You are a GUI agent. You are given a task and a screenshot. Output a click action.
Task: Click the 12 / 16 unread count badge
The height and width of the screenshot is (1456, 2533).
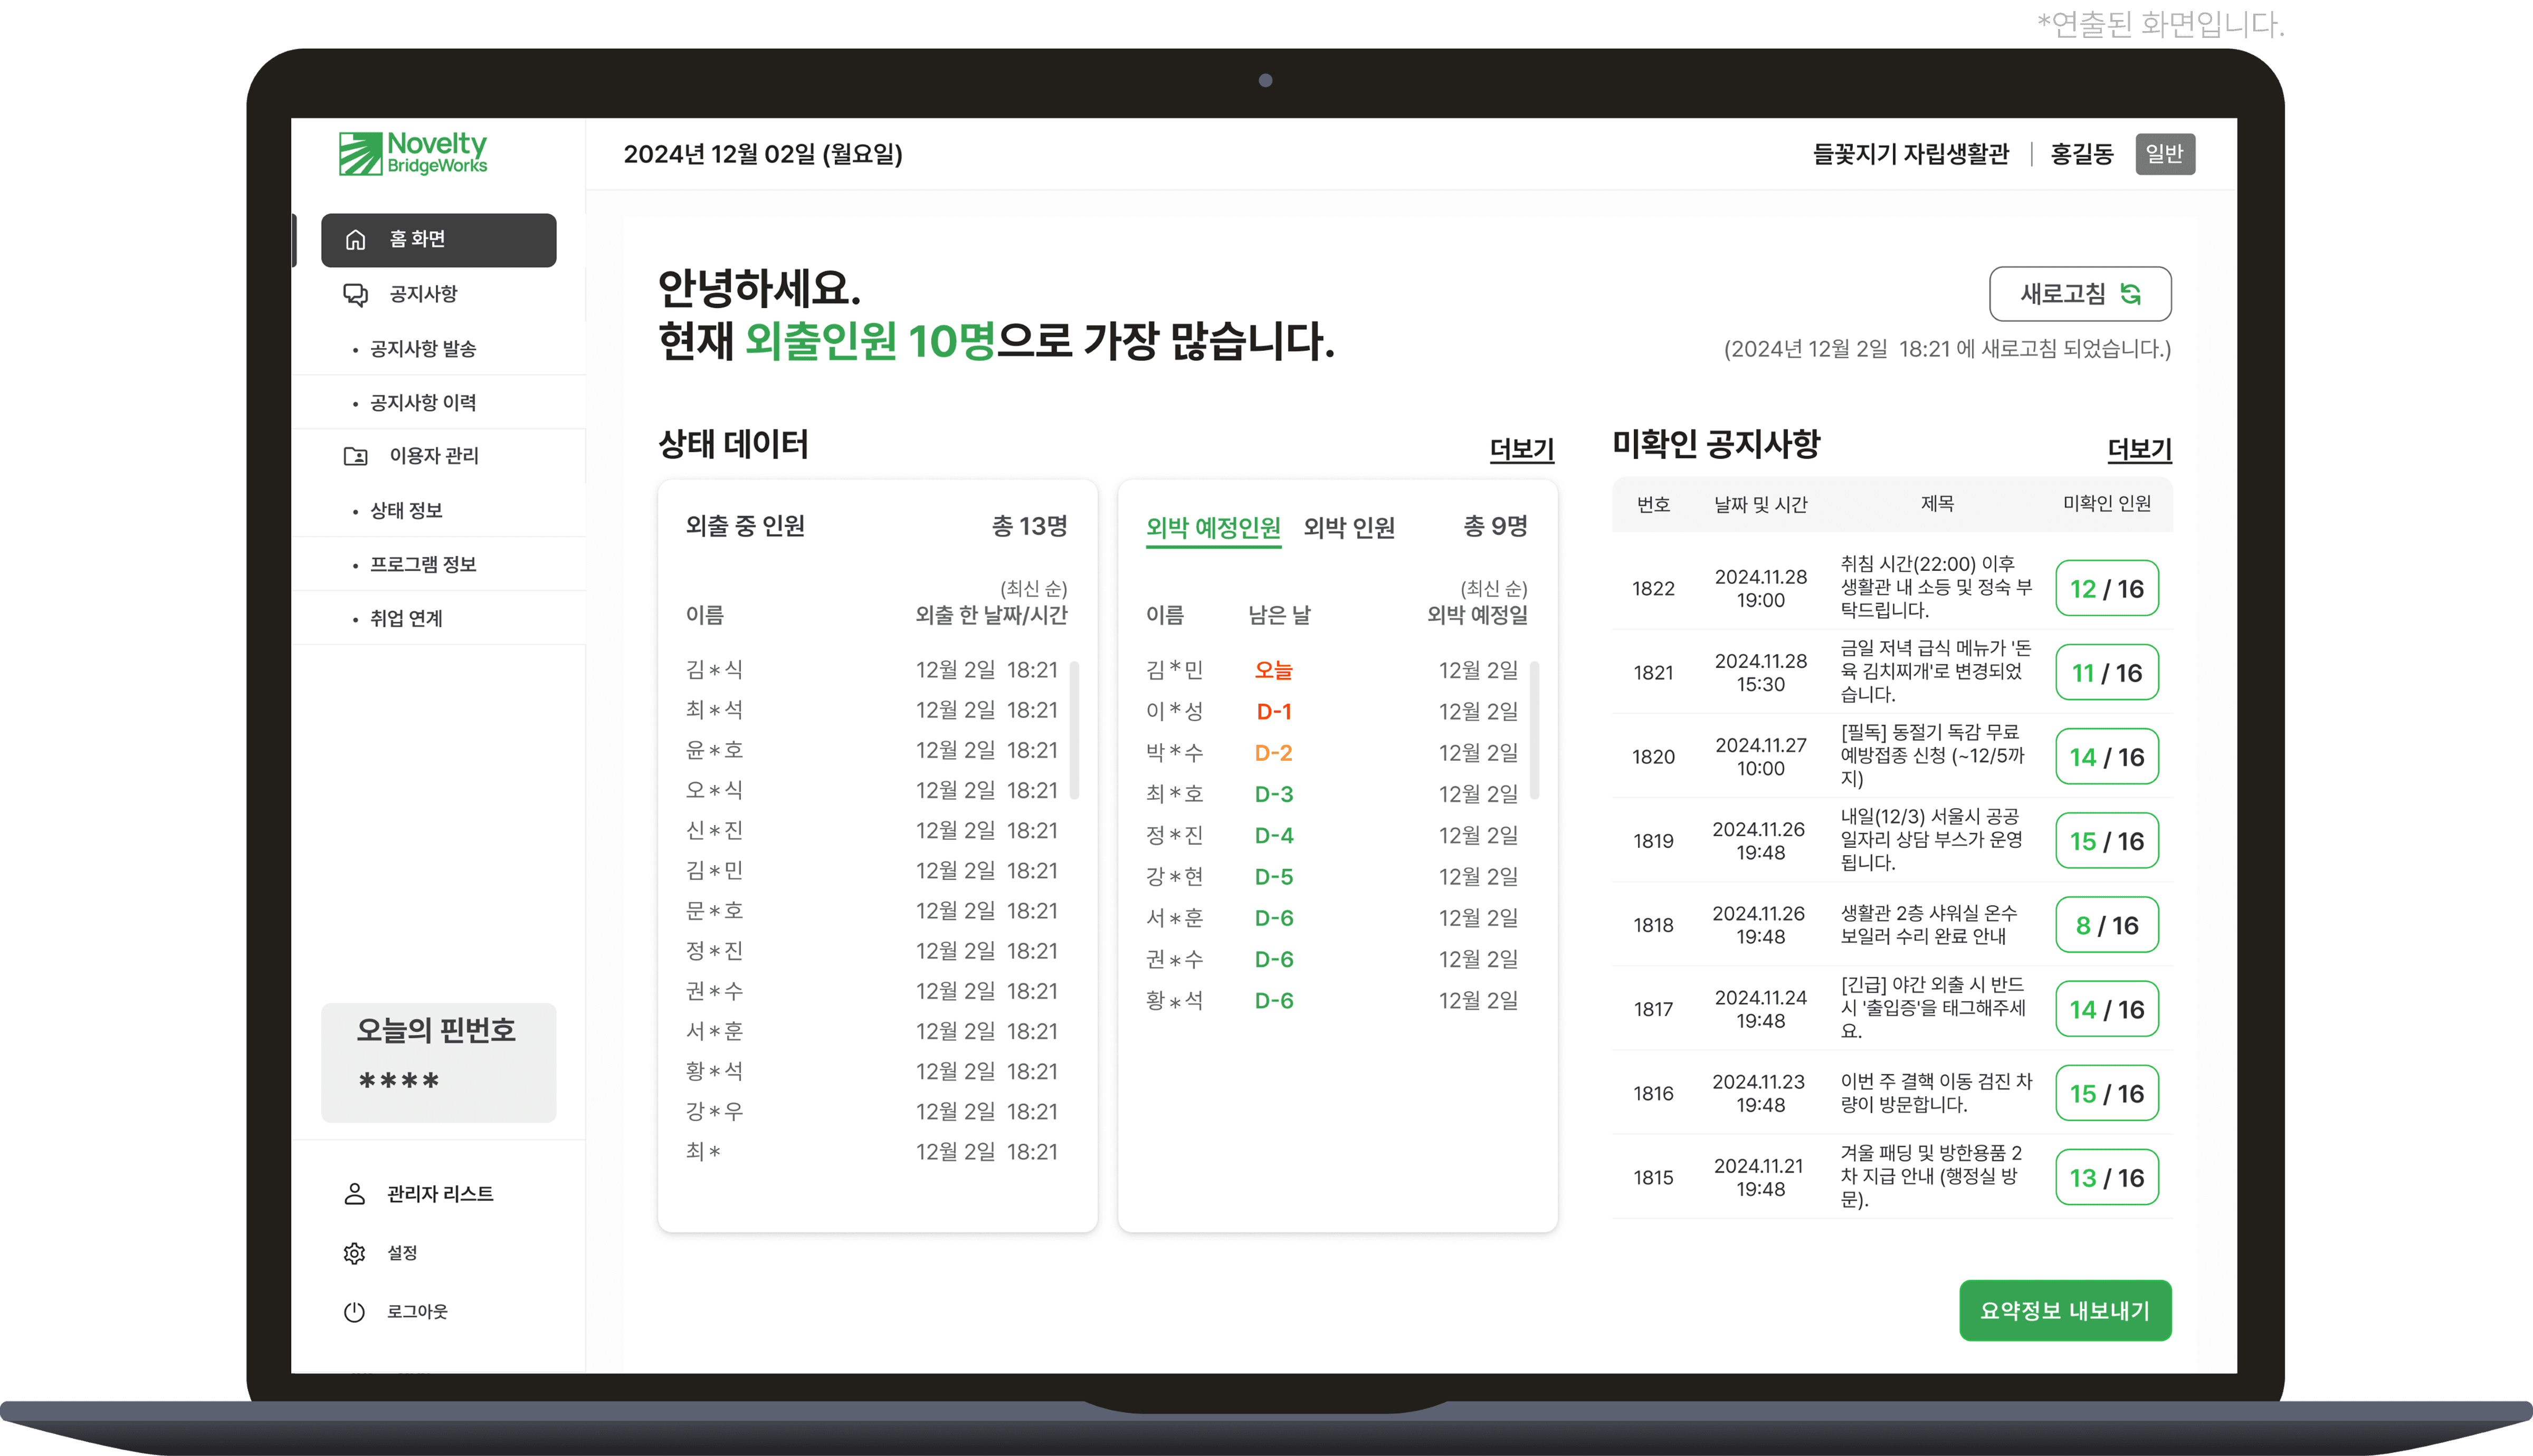click(x=2106, y=588)
